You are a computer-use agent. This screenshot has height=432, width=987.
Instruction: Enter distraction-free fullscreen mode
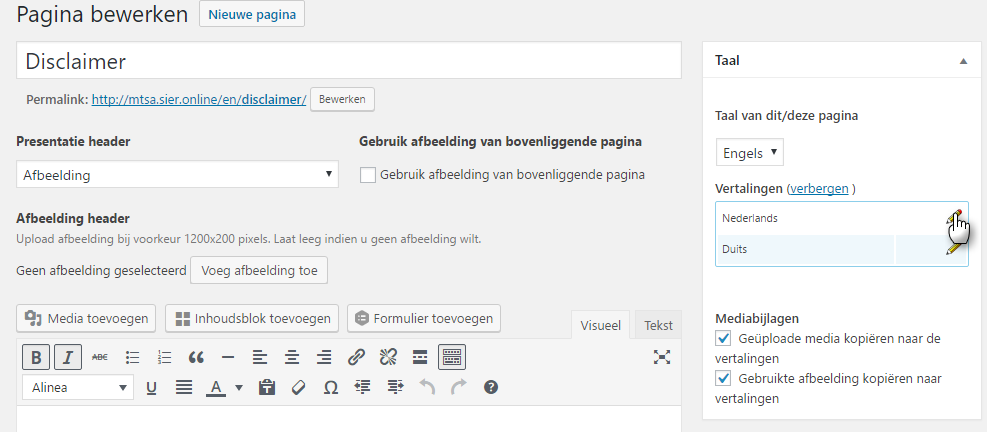pos(661,357)
